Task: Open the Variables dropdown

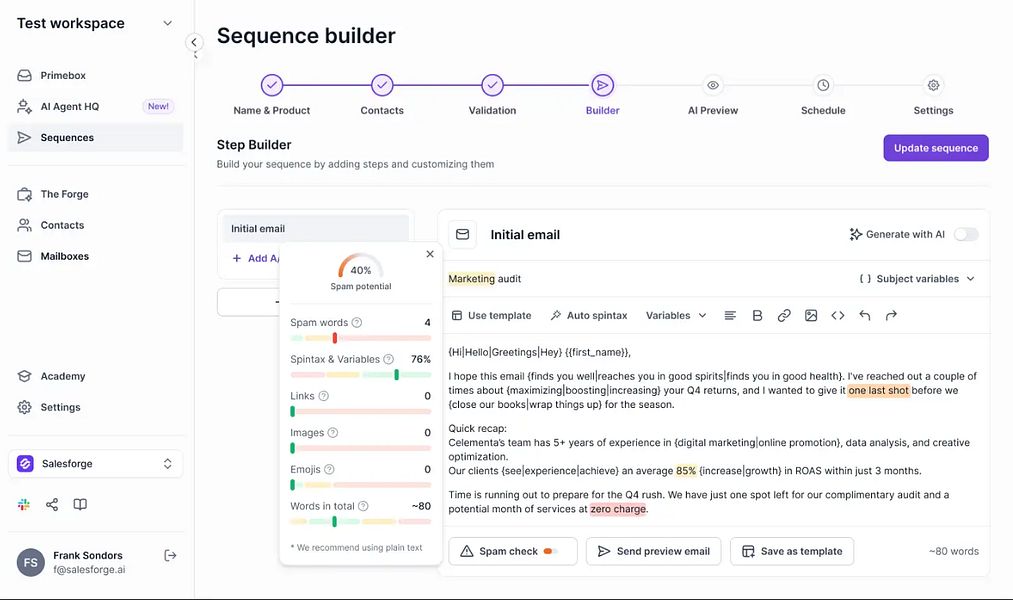Action: (x=675, y=315)
